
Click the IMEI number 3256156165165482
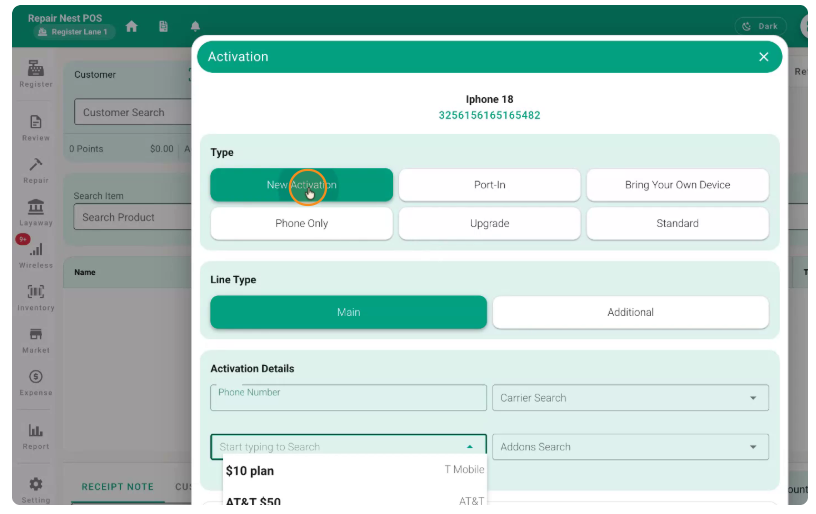(x=489, y=115)
